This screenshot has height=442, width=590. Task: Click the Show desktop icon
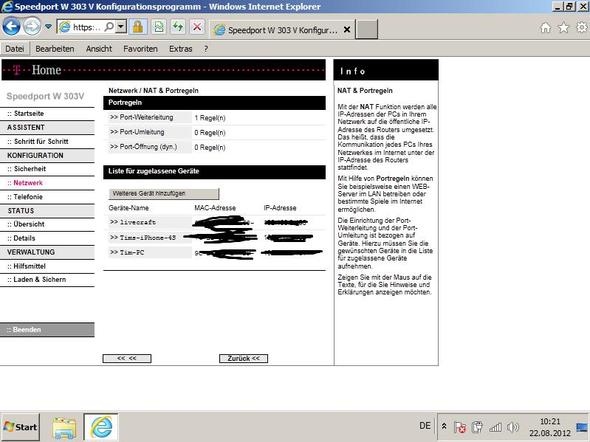[583, 427]
